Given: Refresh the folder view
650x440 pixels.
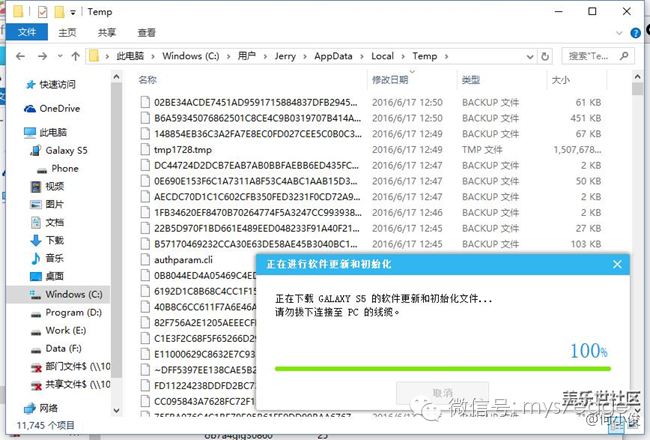Looking at the screenshot, I should (545, 56).
